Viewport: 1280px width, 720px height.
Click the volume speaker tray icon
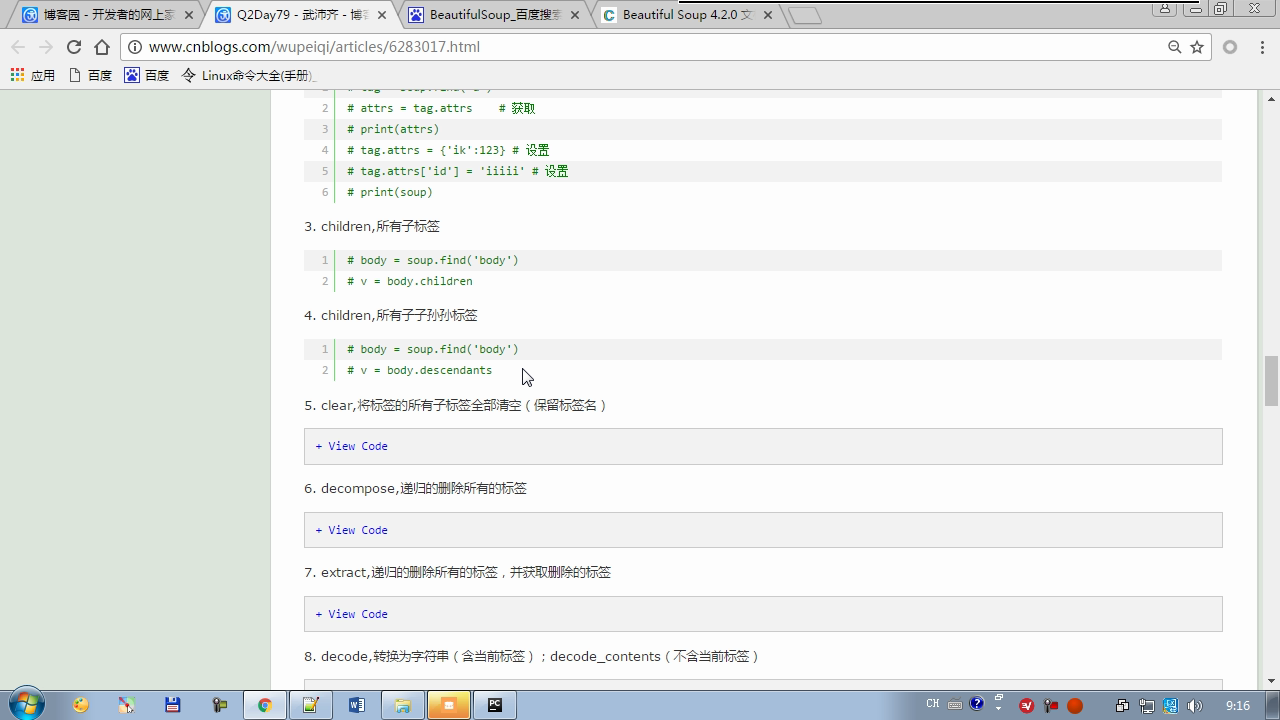(1194, 706)
